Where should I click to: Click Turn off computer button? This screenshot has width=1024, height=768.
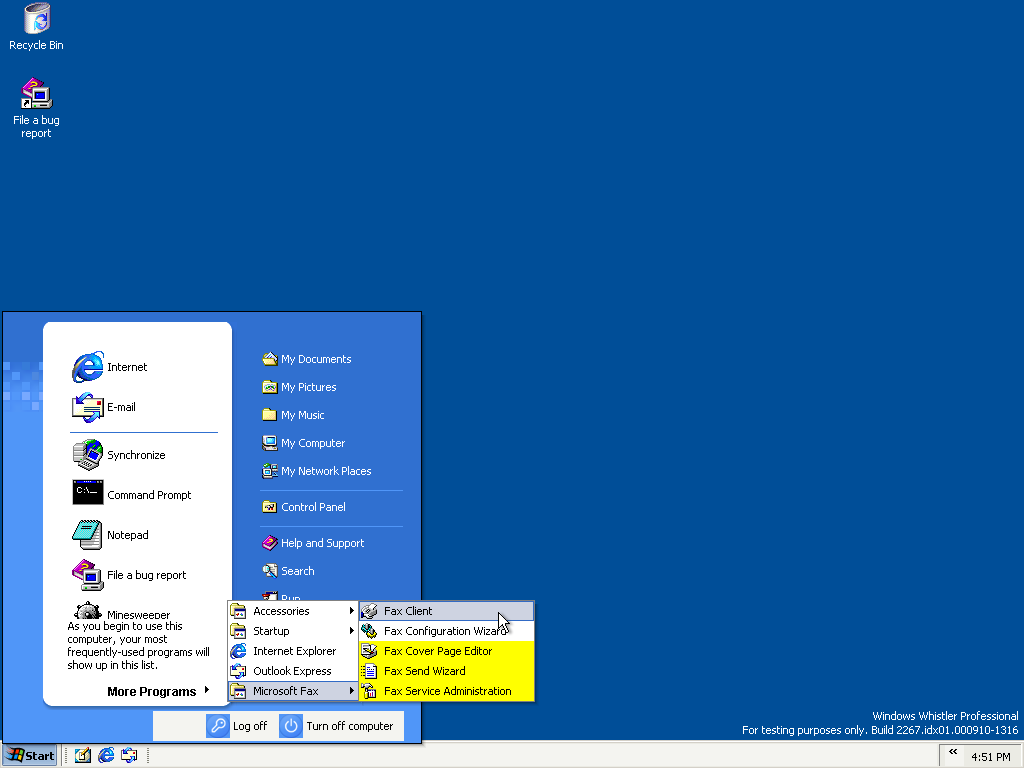pyautogui.click(x=337, y=726)
